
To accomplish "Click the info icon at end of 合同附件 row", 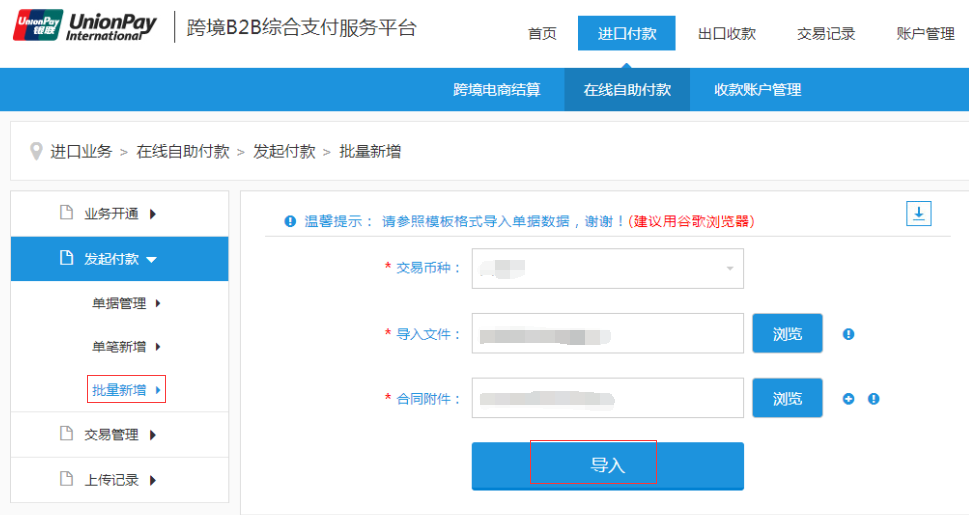I will (873, 398).
